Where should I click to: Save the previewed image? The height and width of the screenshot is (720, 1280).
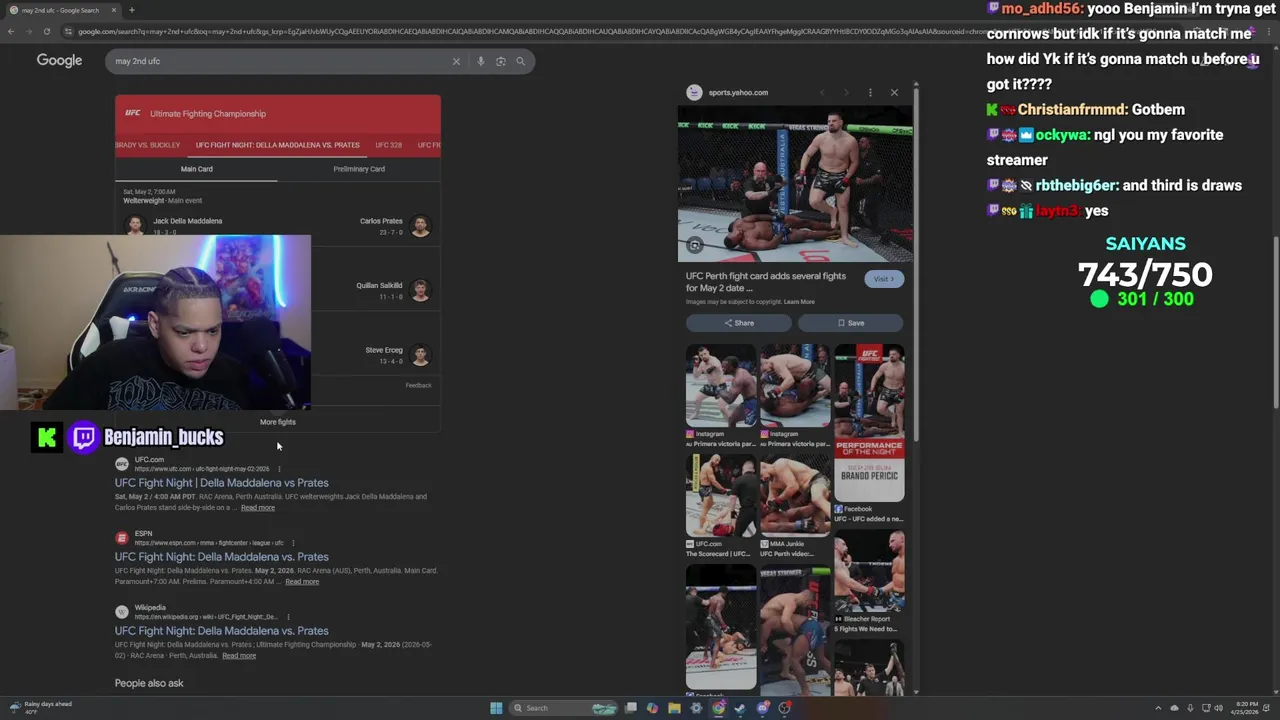coord(850,323)
